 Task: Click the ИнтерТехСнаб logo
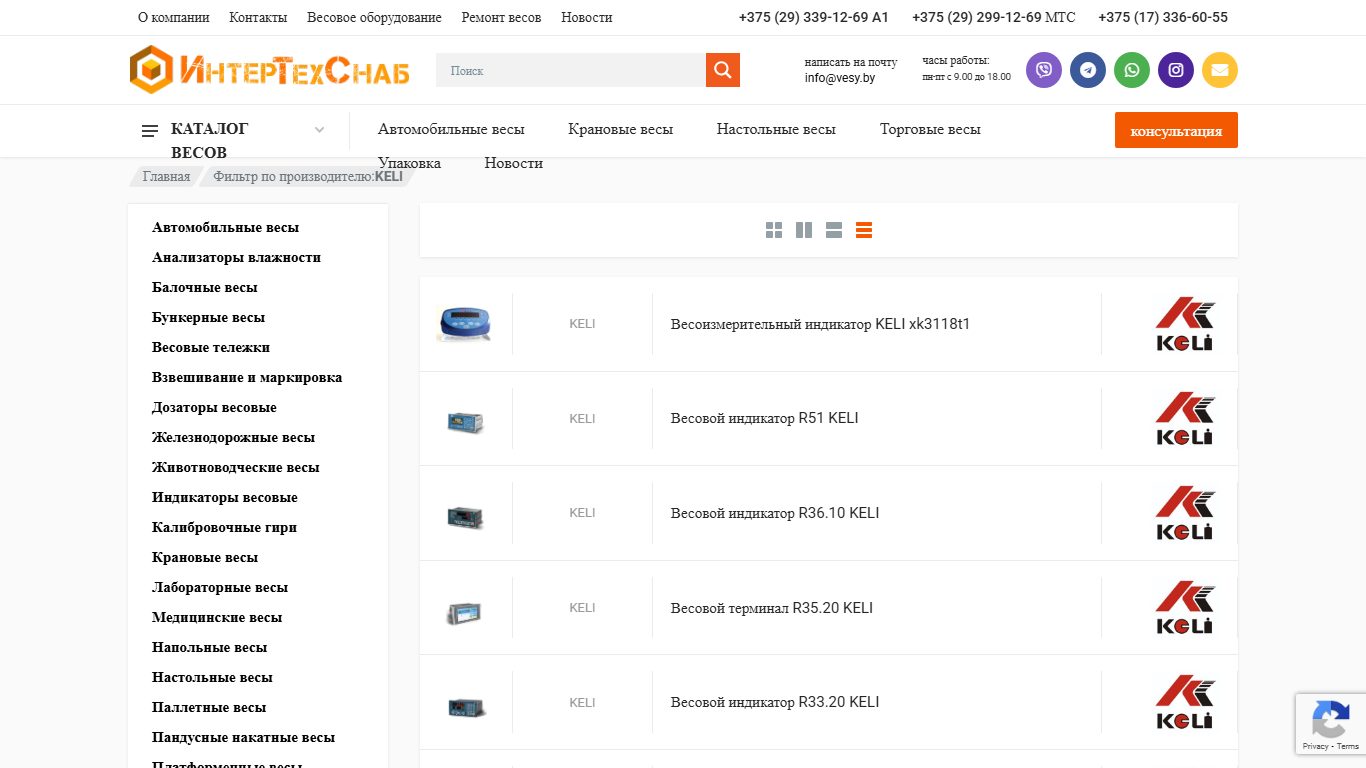tap(270, 70)
